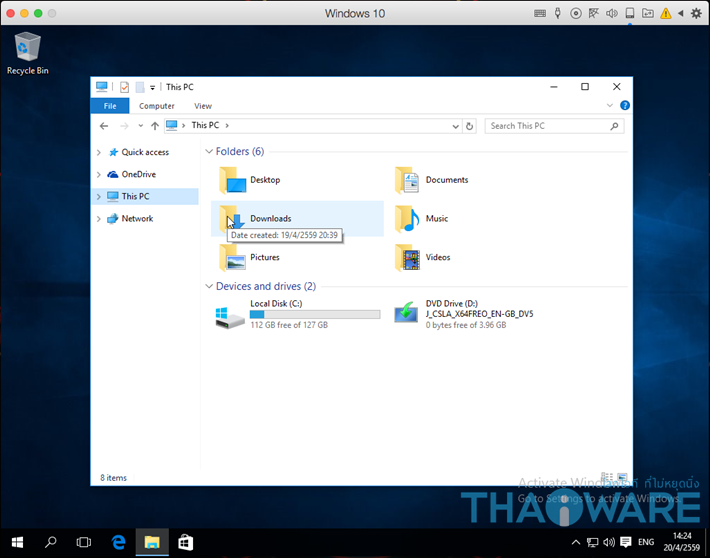Open the address bar history dropdown
The image size is (710, 558).
[456, 126]
